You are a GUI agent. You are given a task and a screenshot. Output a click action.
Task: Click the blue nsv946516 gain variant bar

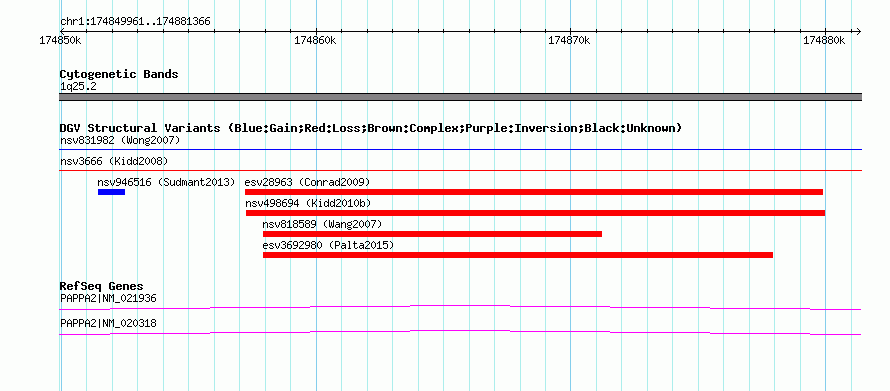(111, 192)
